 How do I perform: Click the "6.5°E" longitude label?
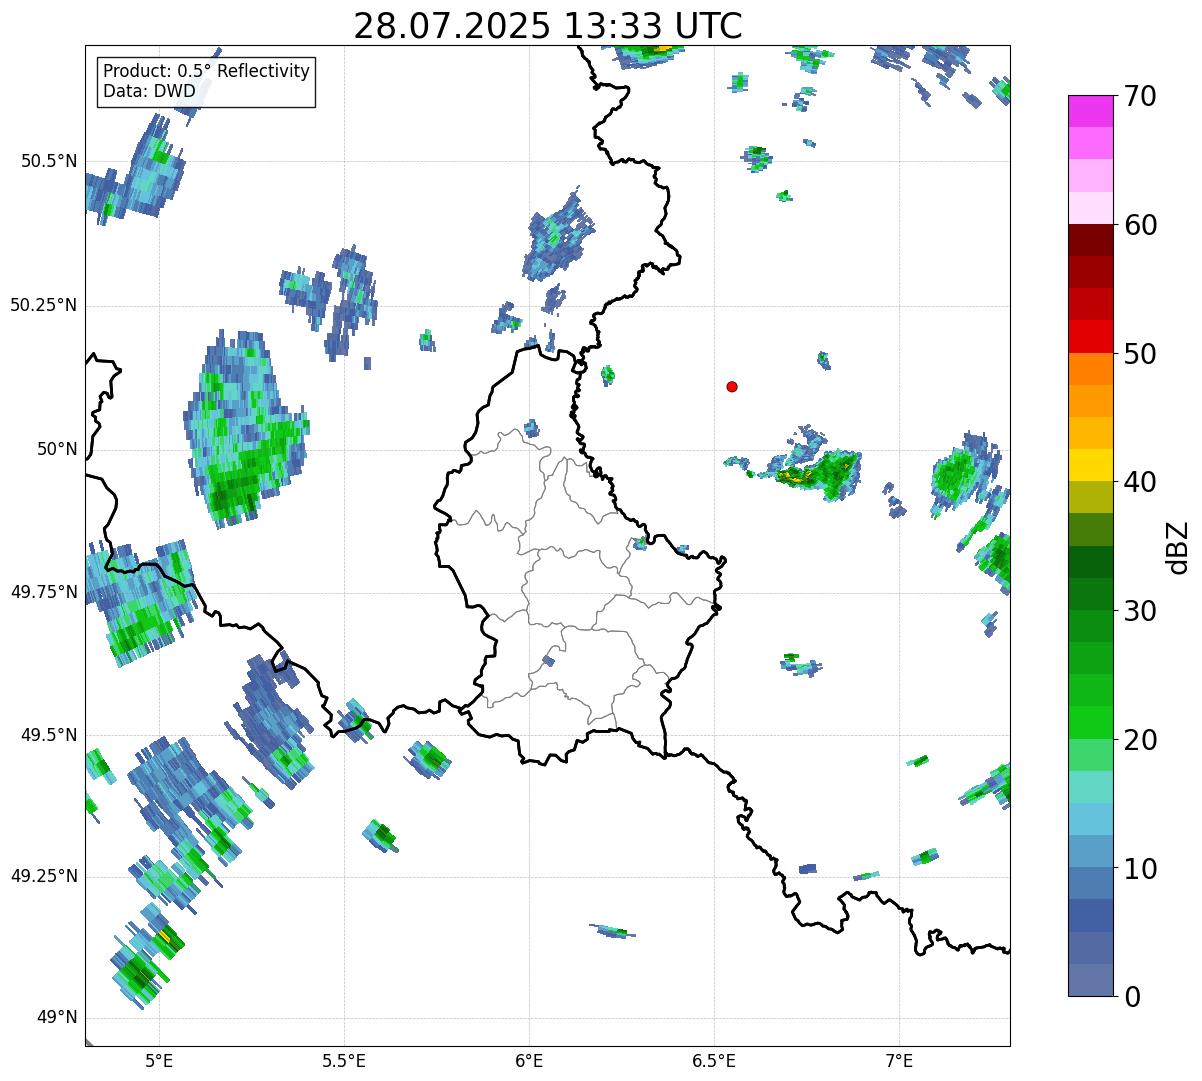tap(714, 1061)
